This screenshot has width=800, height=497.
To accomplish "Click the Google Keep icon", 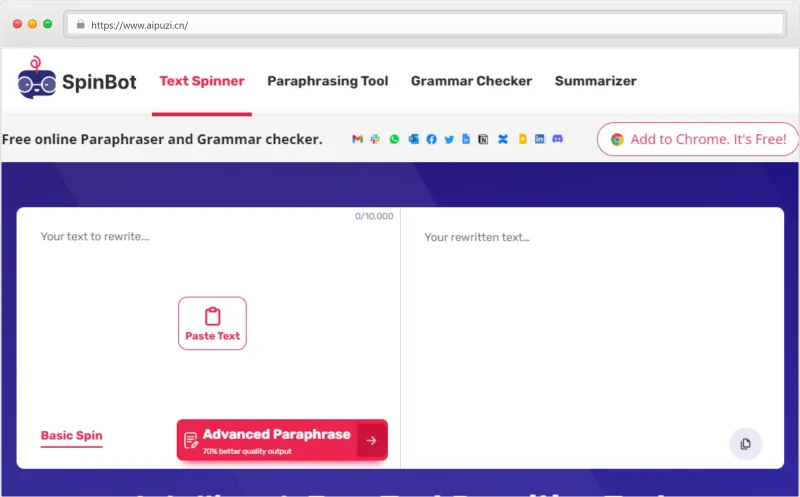I will click(522, 139).
